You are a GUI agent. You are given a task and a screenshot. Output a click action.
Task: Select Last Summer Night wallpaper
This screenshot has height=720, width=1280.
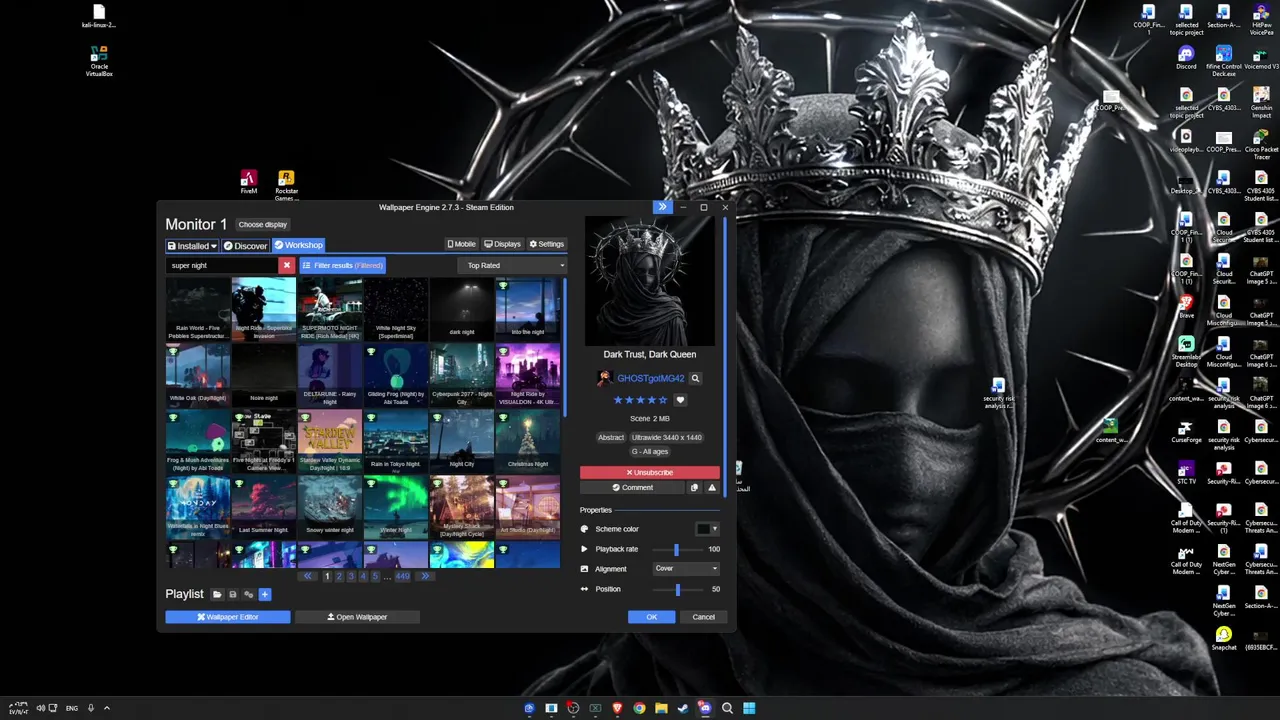point(264,508)
